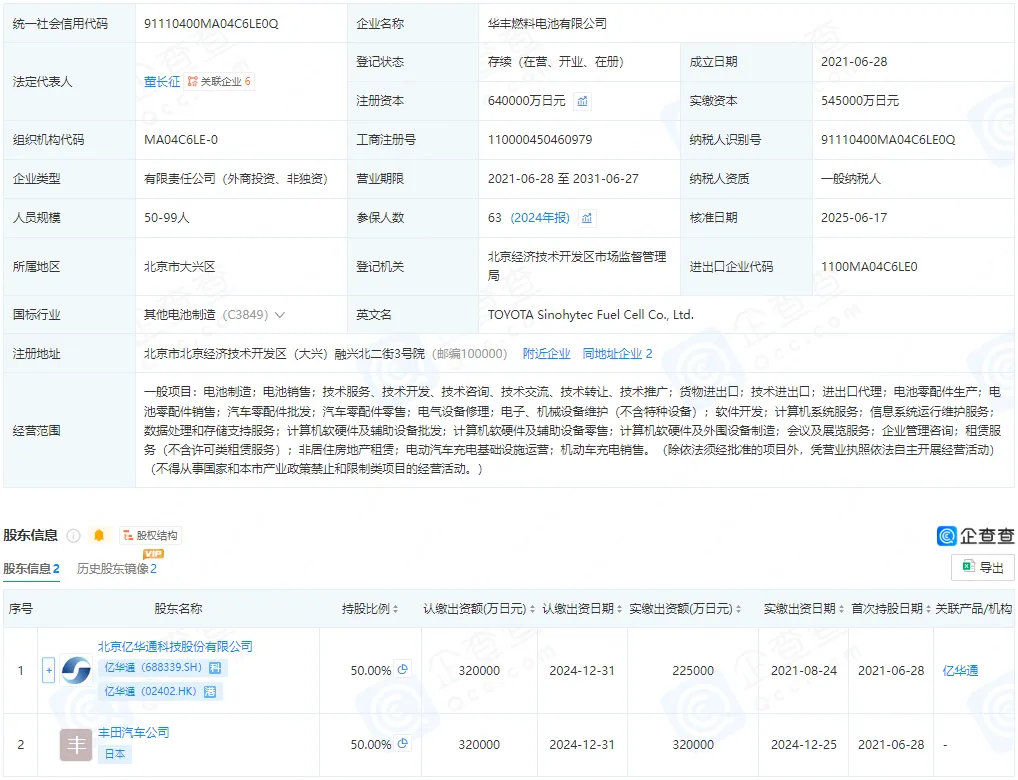Viewport: 1018px width, 780px height.
Task: Sort by 首次持股日期 column
Action: click(928, 609)
